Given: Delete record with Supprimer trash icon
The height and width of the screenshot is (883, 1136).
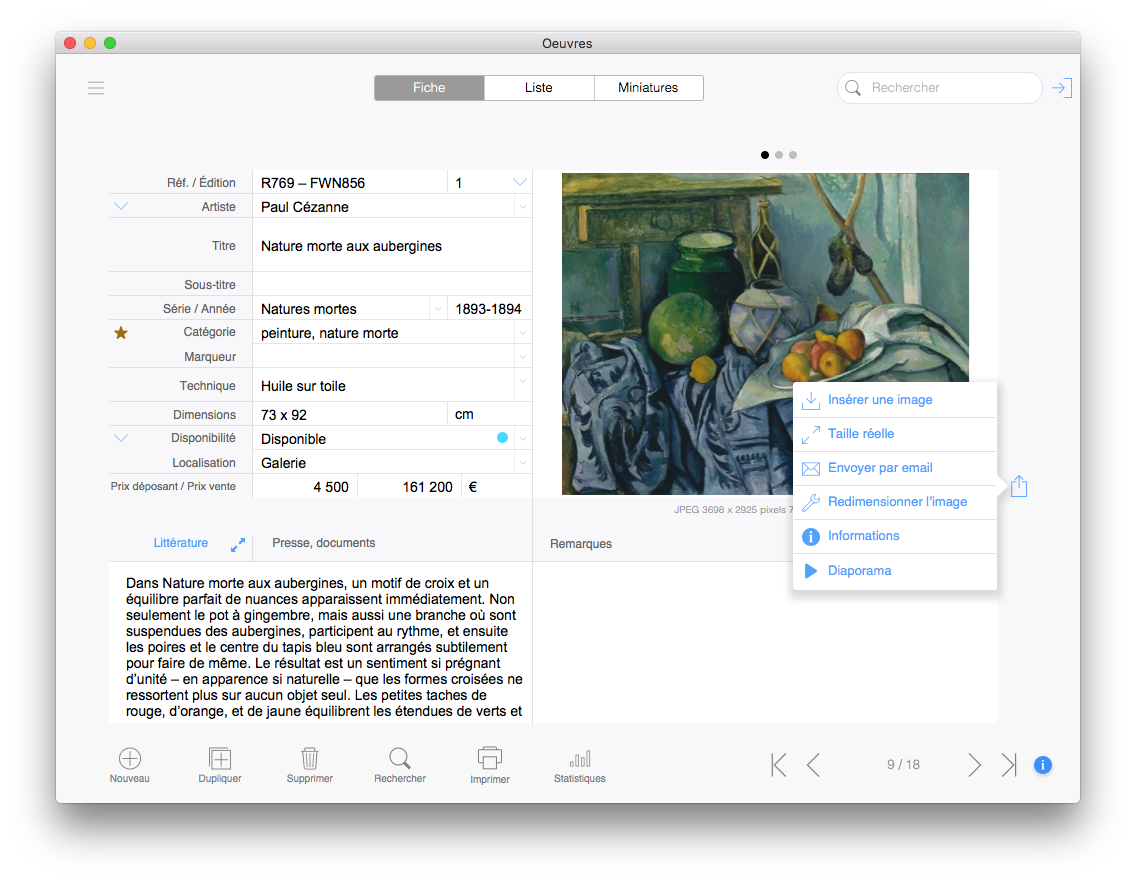Looking at the screenshot, I should pyautogui.click(x=310, y=759).
